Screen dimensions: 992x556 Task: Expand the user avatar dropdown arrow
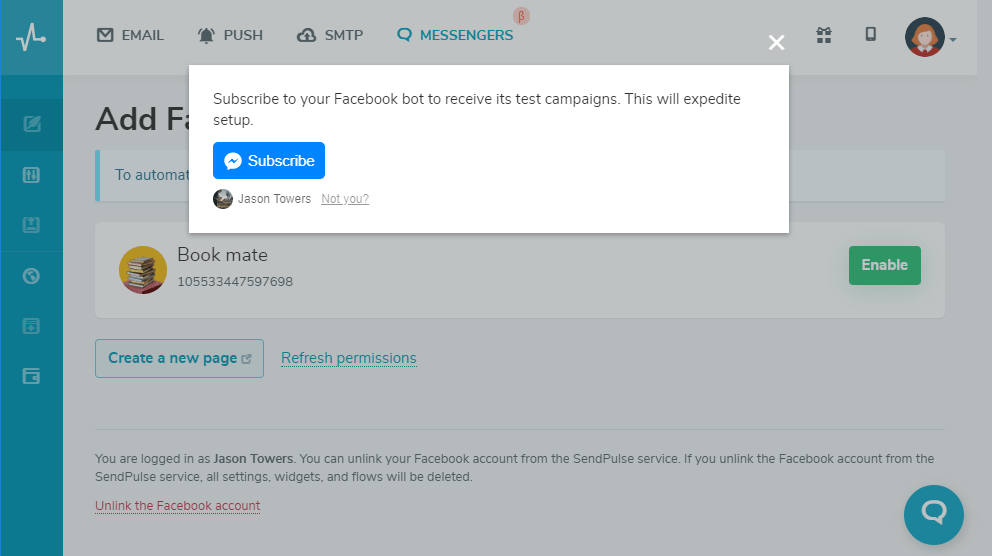[953, 40]
